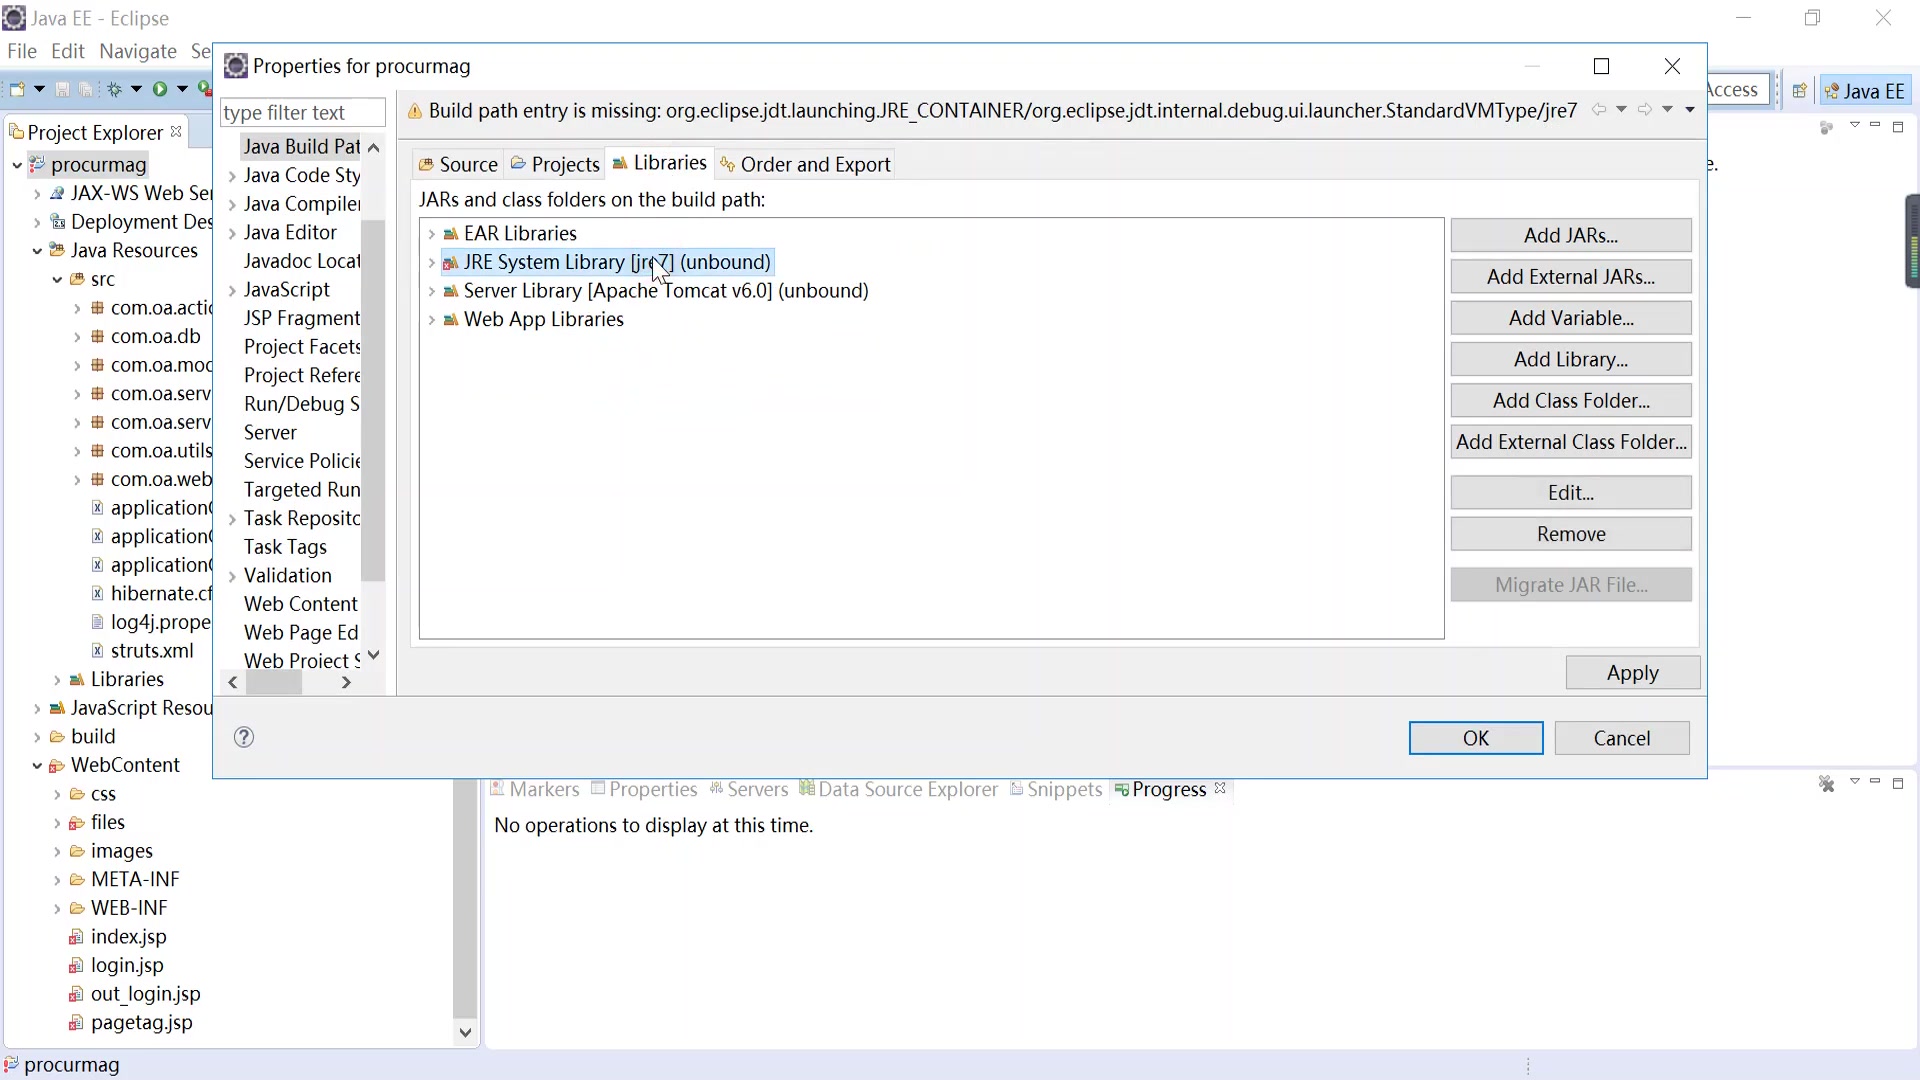Expand Java Editor category
The image size is (1920, 1080).
tap(232, 233)
